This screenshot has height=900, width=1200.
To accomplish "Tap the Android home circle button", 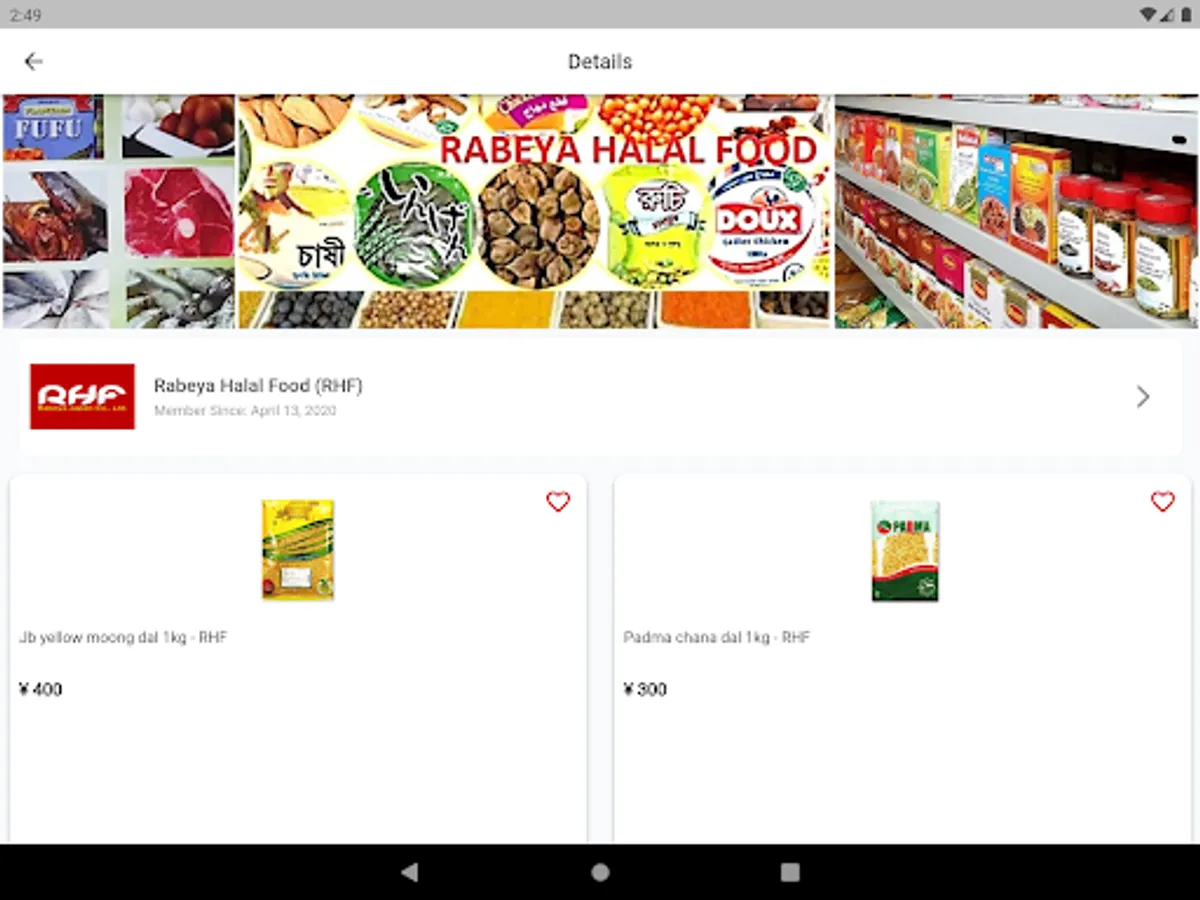I will (x=600, y=872).
